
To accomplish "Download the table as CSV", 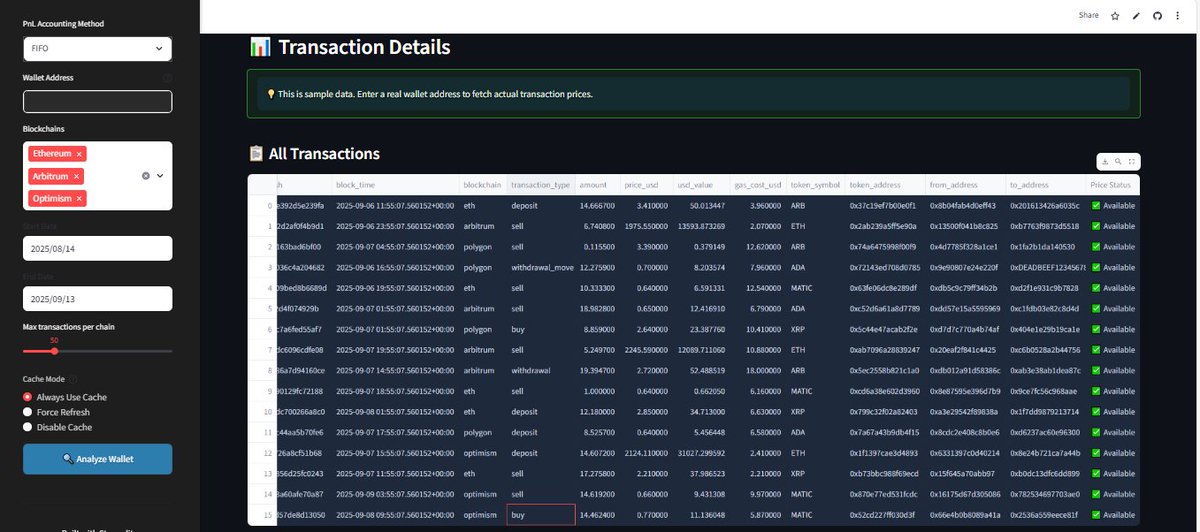I will point(1105,160).
